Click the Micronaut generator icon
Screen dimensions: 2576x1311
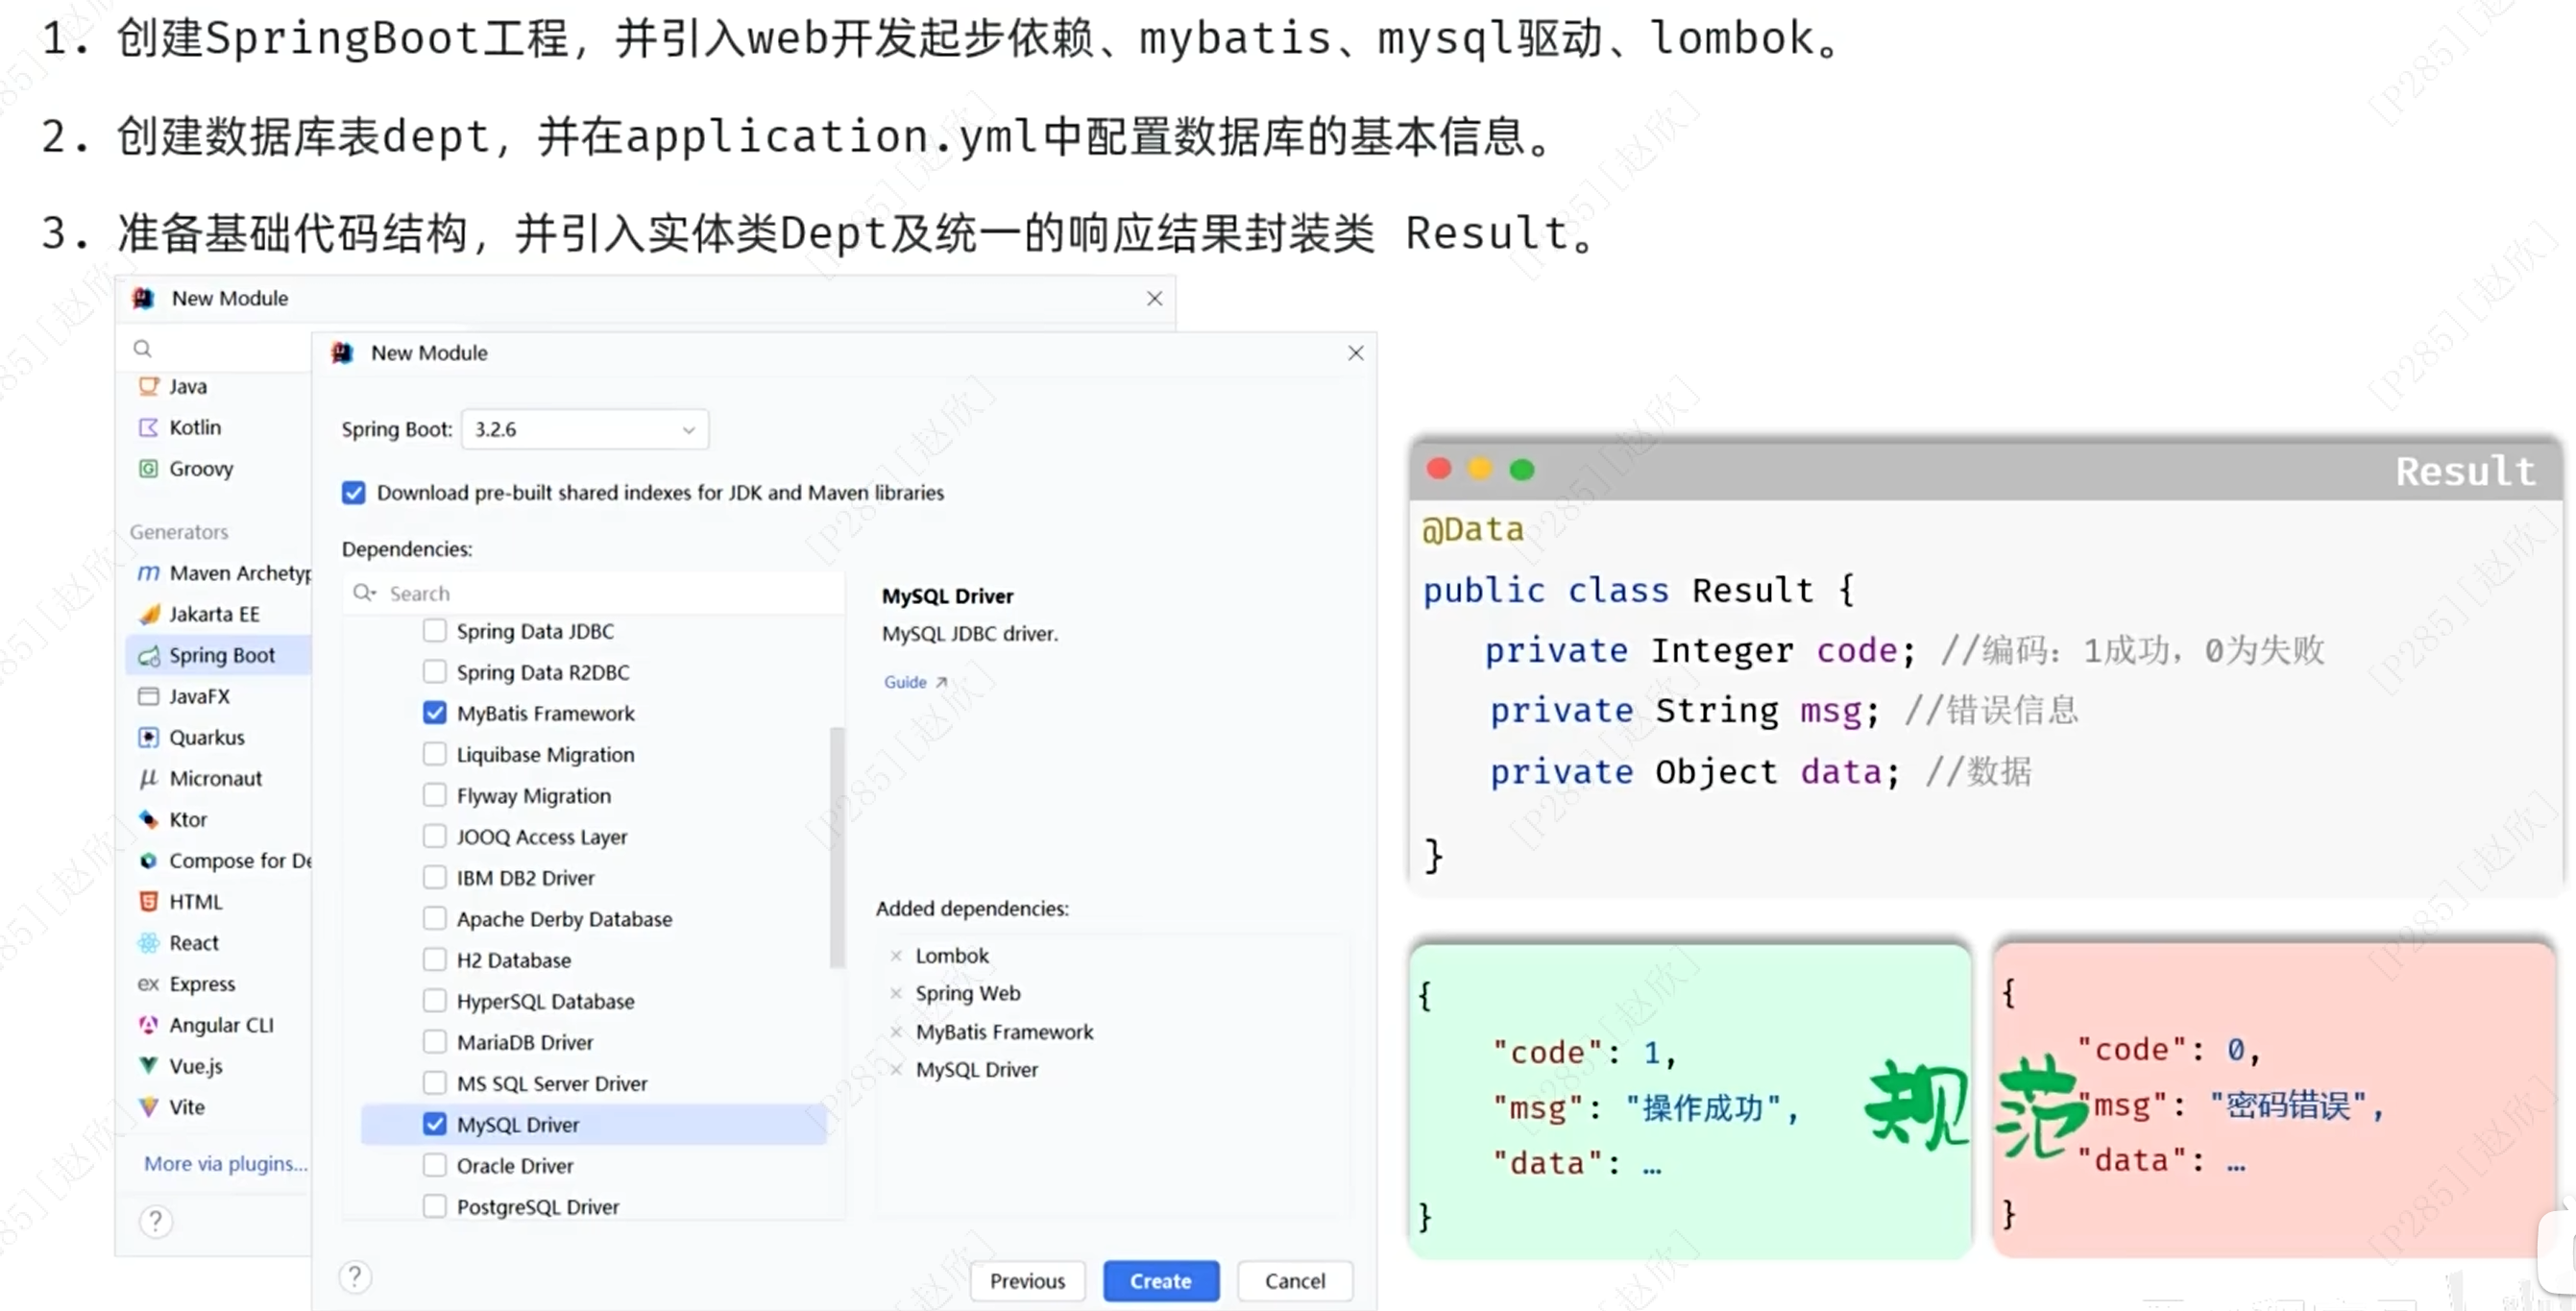coord(148,778)
